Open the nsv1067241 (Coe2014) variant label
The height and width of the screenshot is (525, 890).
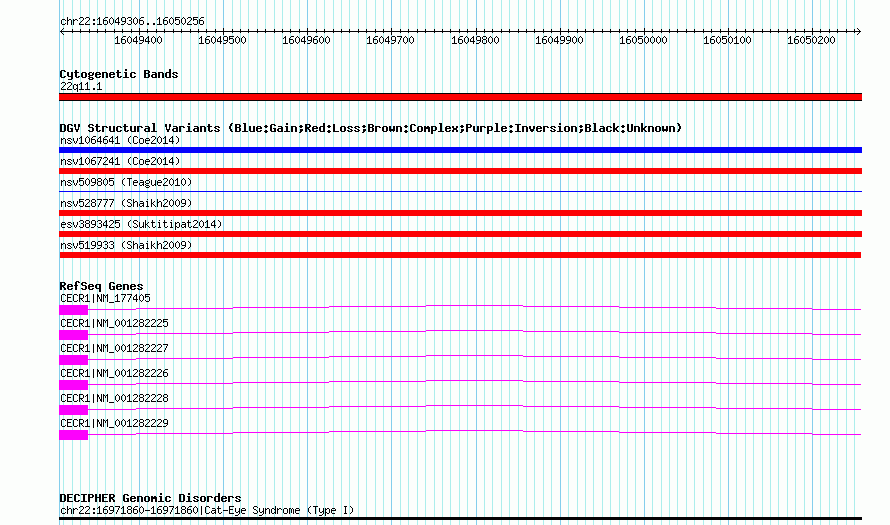pyautogui.click(x=120, y=161)
